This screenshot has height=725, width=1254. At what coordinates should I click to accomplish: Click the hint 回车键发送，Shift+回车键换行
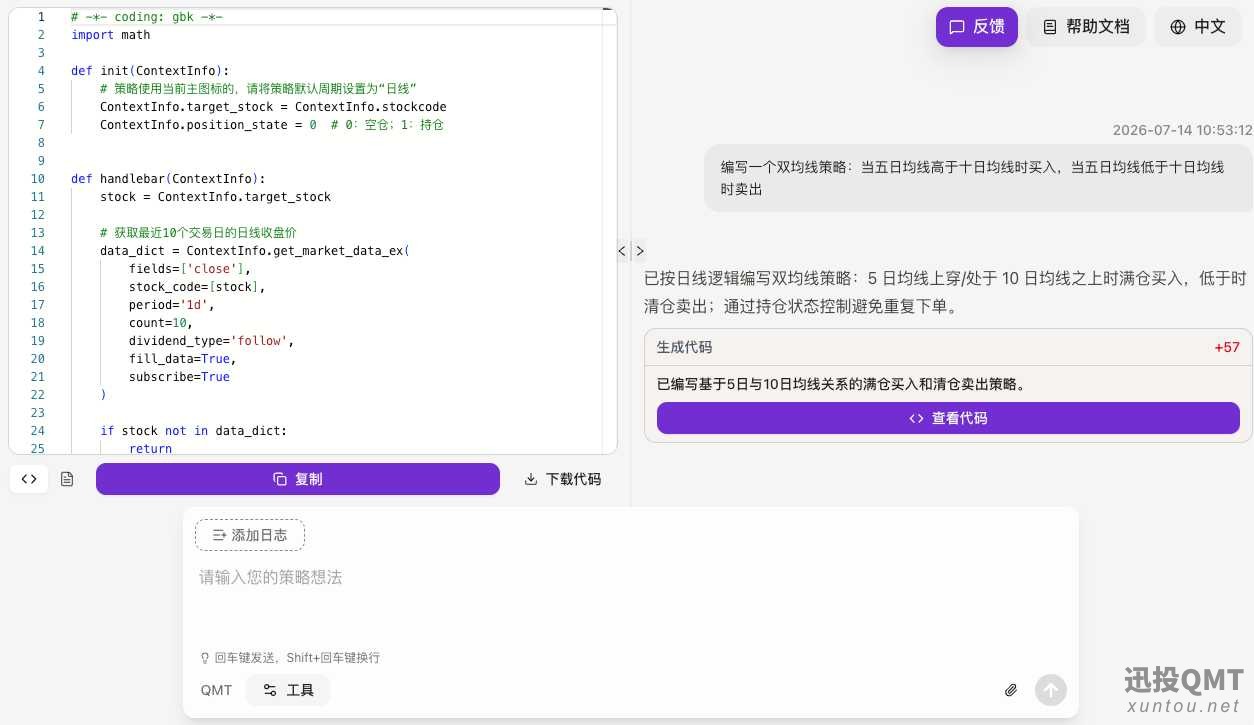[x=297, y=658]
